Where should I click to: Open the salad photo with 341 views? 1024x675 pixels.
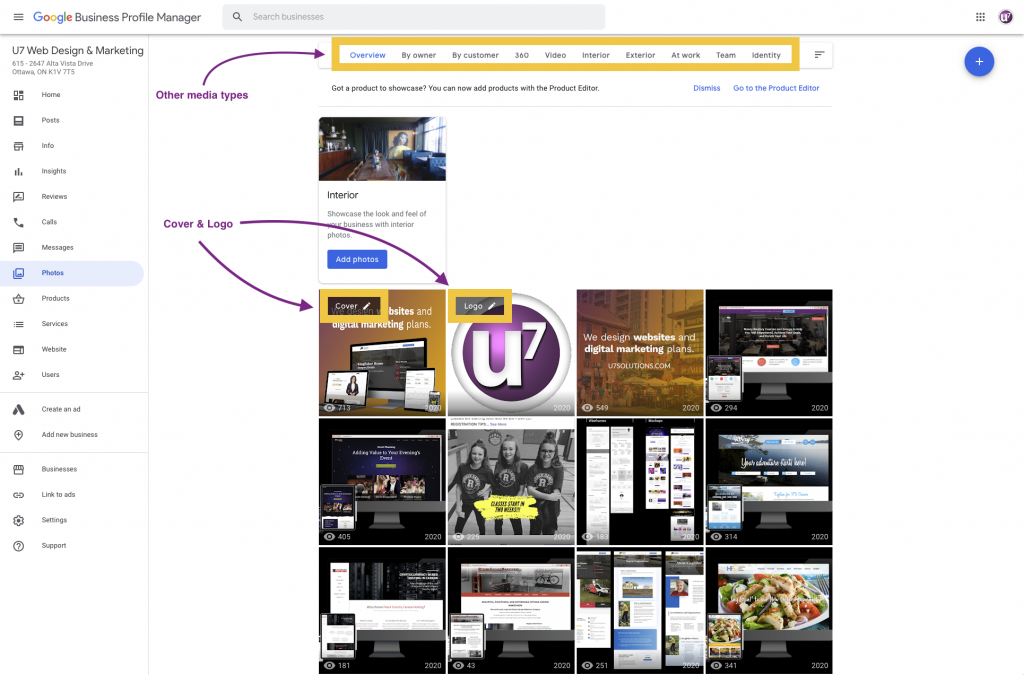pyautogui.click(x=769, y=610)
